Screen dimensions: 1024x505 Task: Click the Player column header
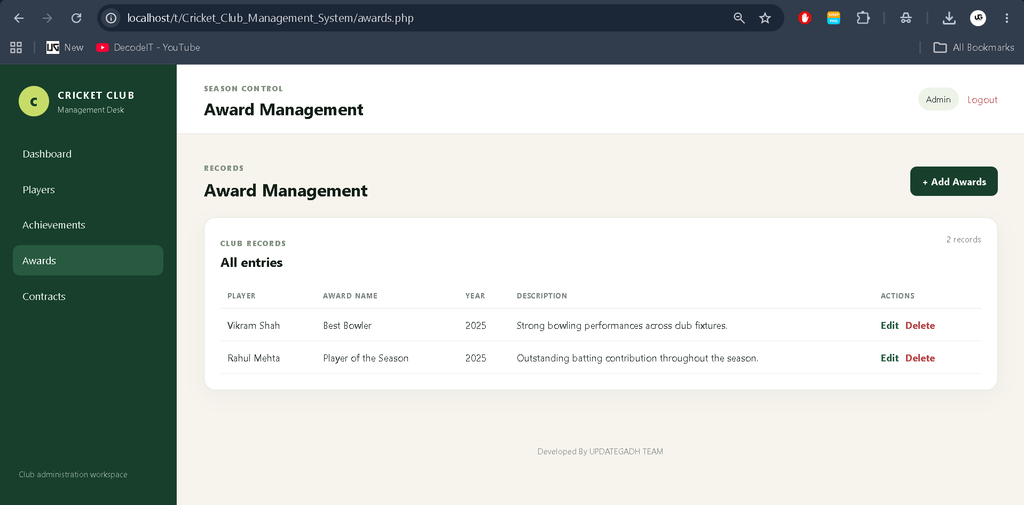point(241,296)
